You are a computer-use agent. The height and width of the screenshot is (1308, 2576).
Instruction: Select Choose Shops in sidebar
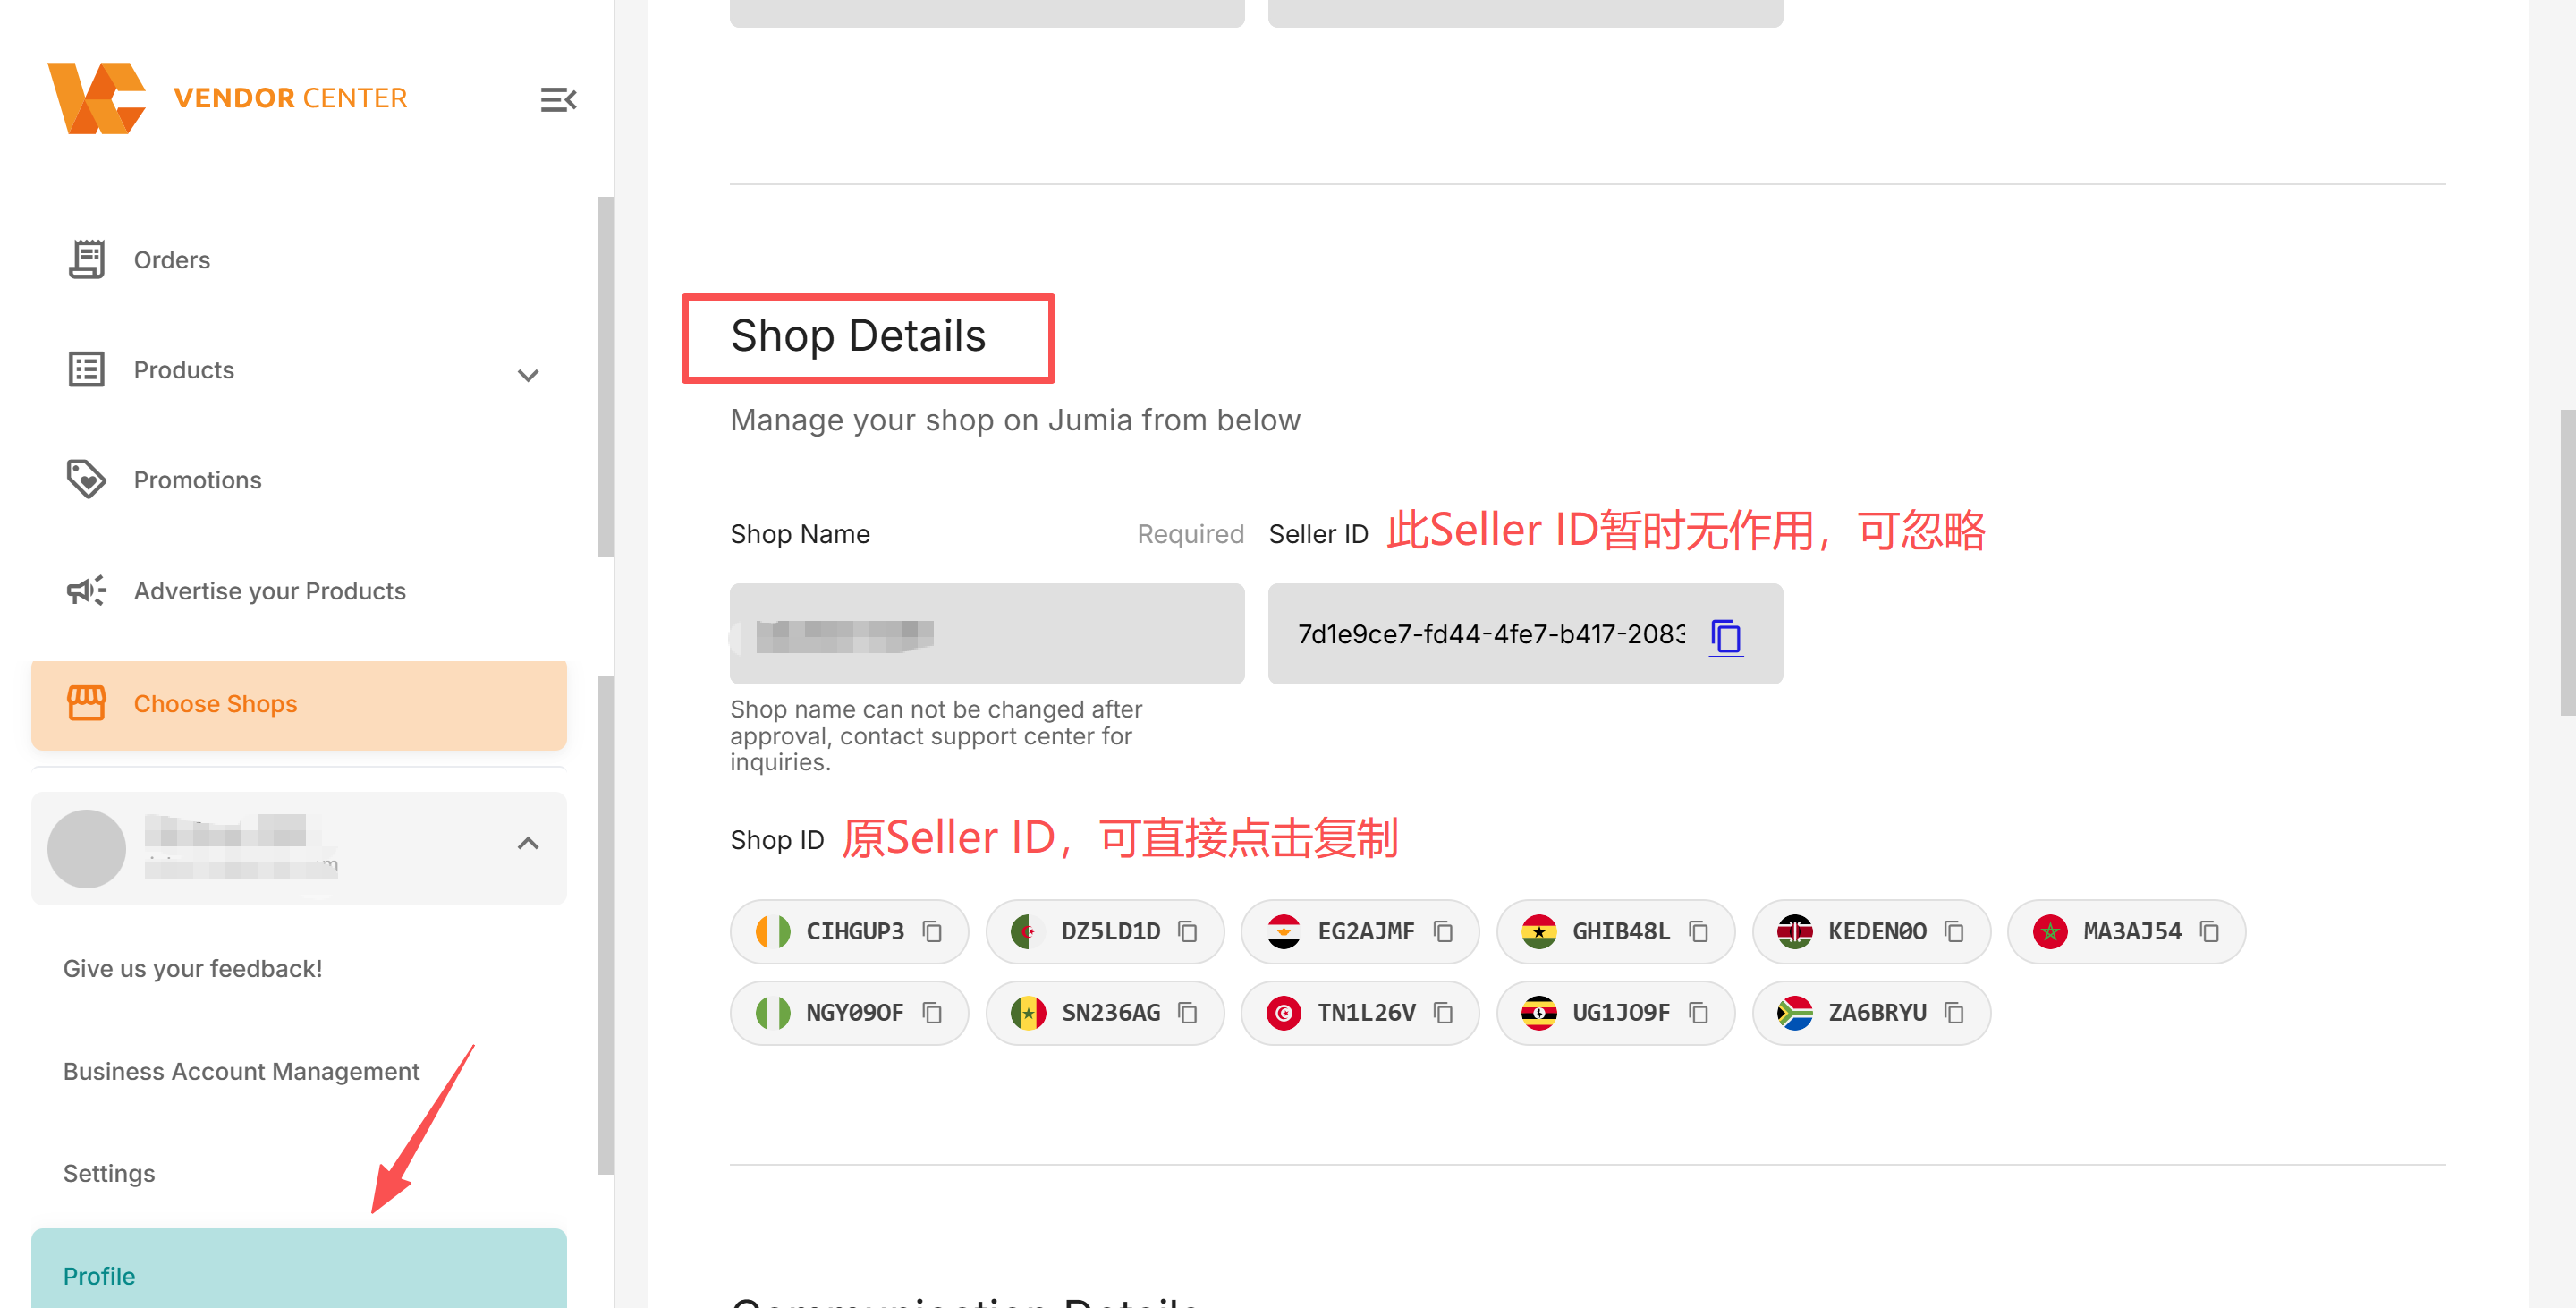click(x=299, y=705)
